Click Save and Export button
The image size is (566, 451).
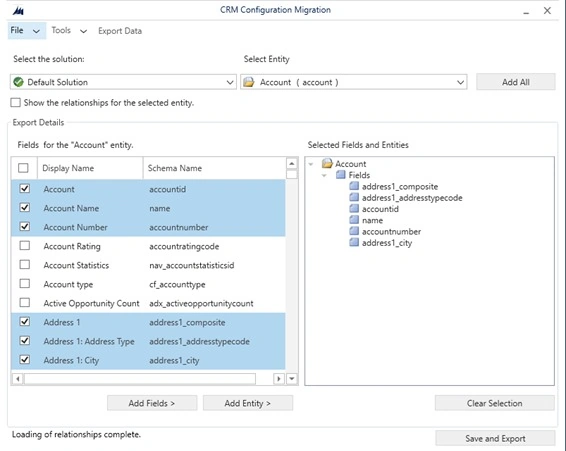(495, 438)
